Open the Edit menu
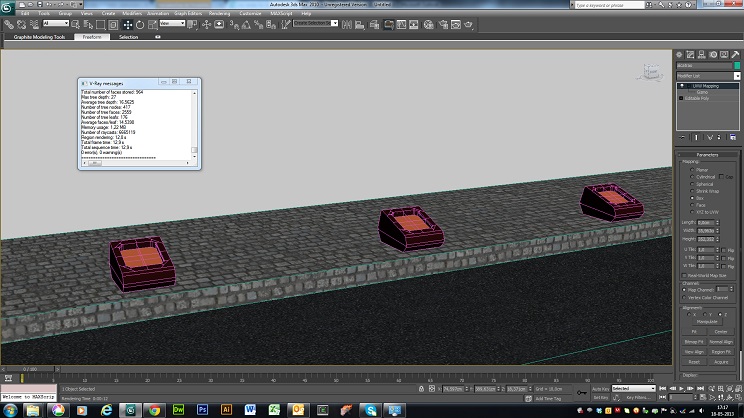This screenshot has width=744, height=418. click(25, 13)
